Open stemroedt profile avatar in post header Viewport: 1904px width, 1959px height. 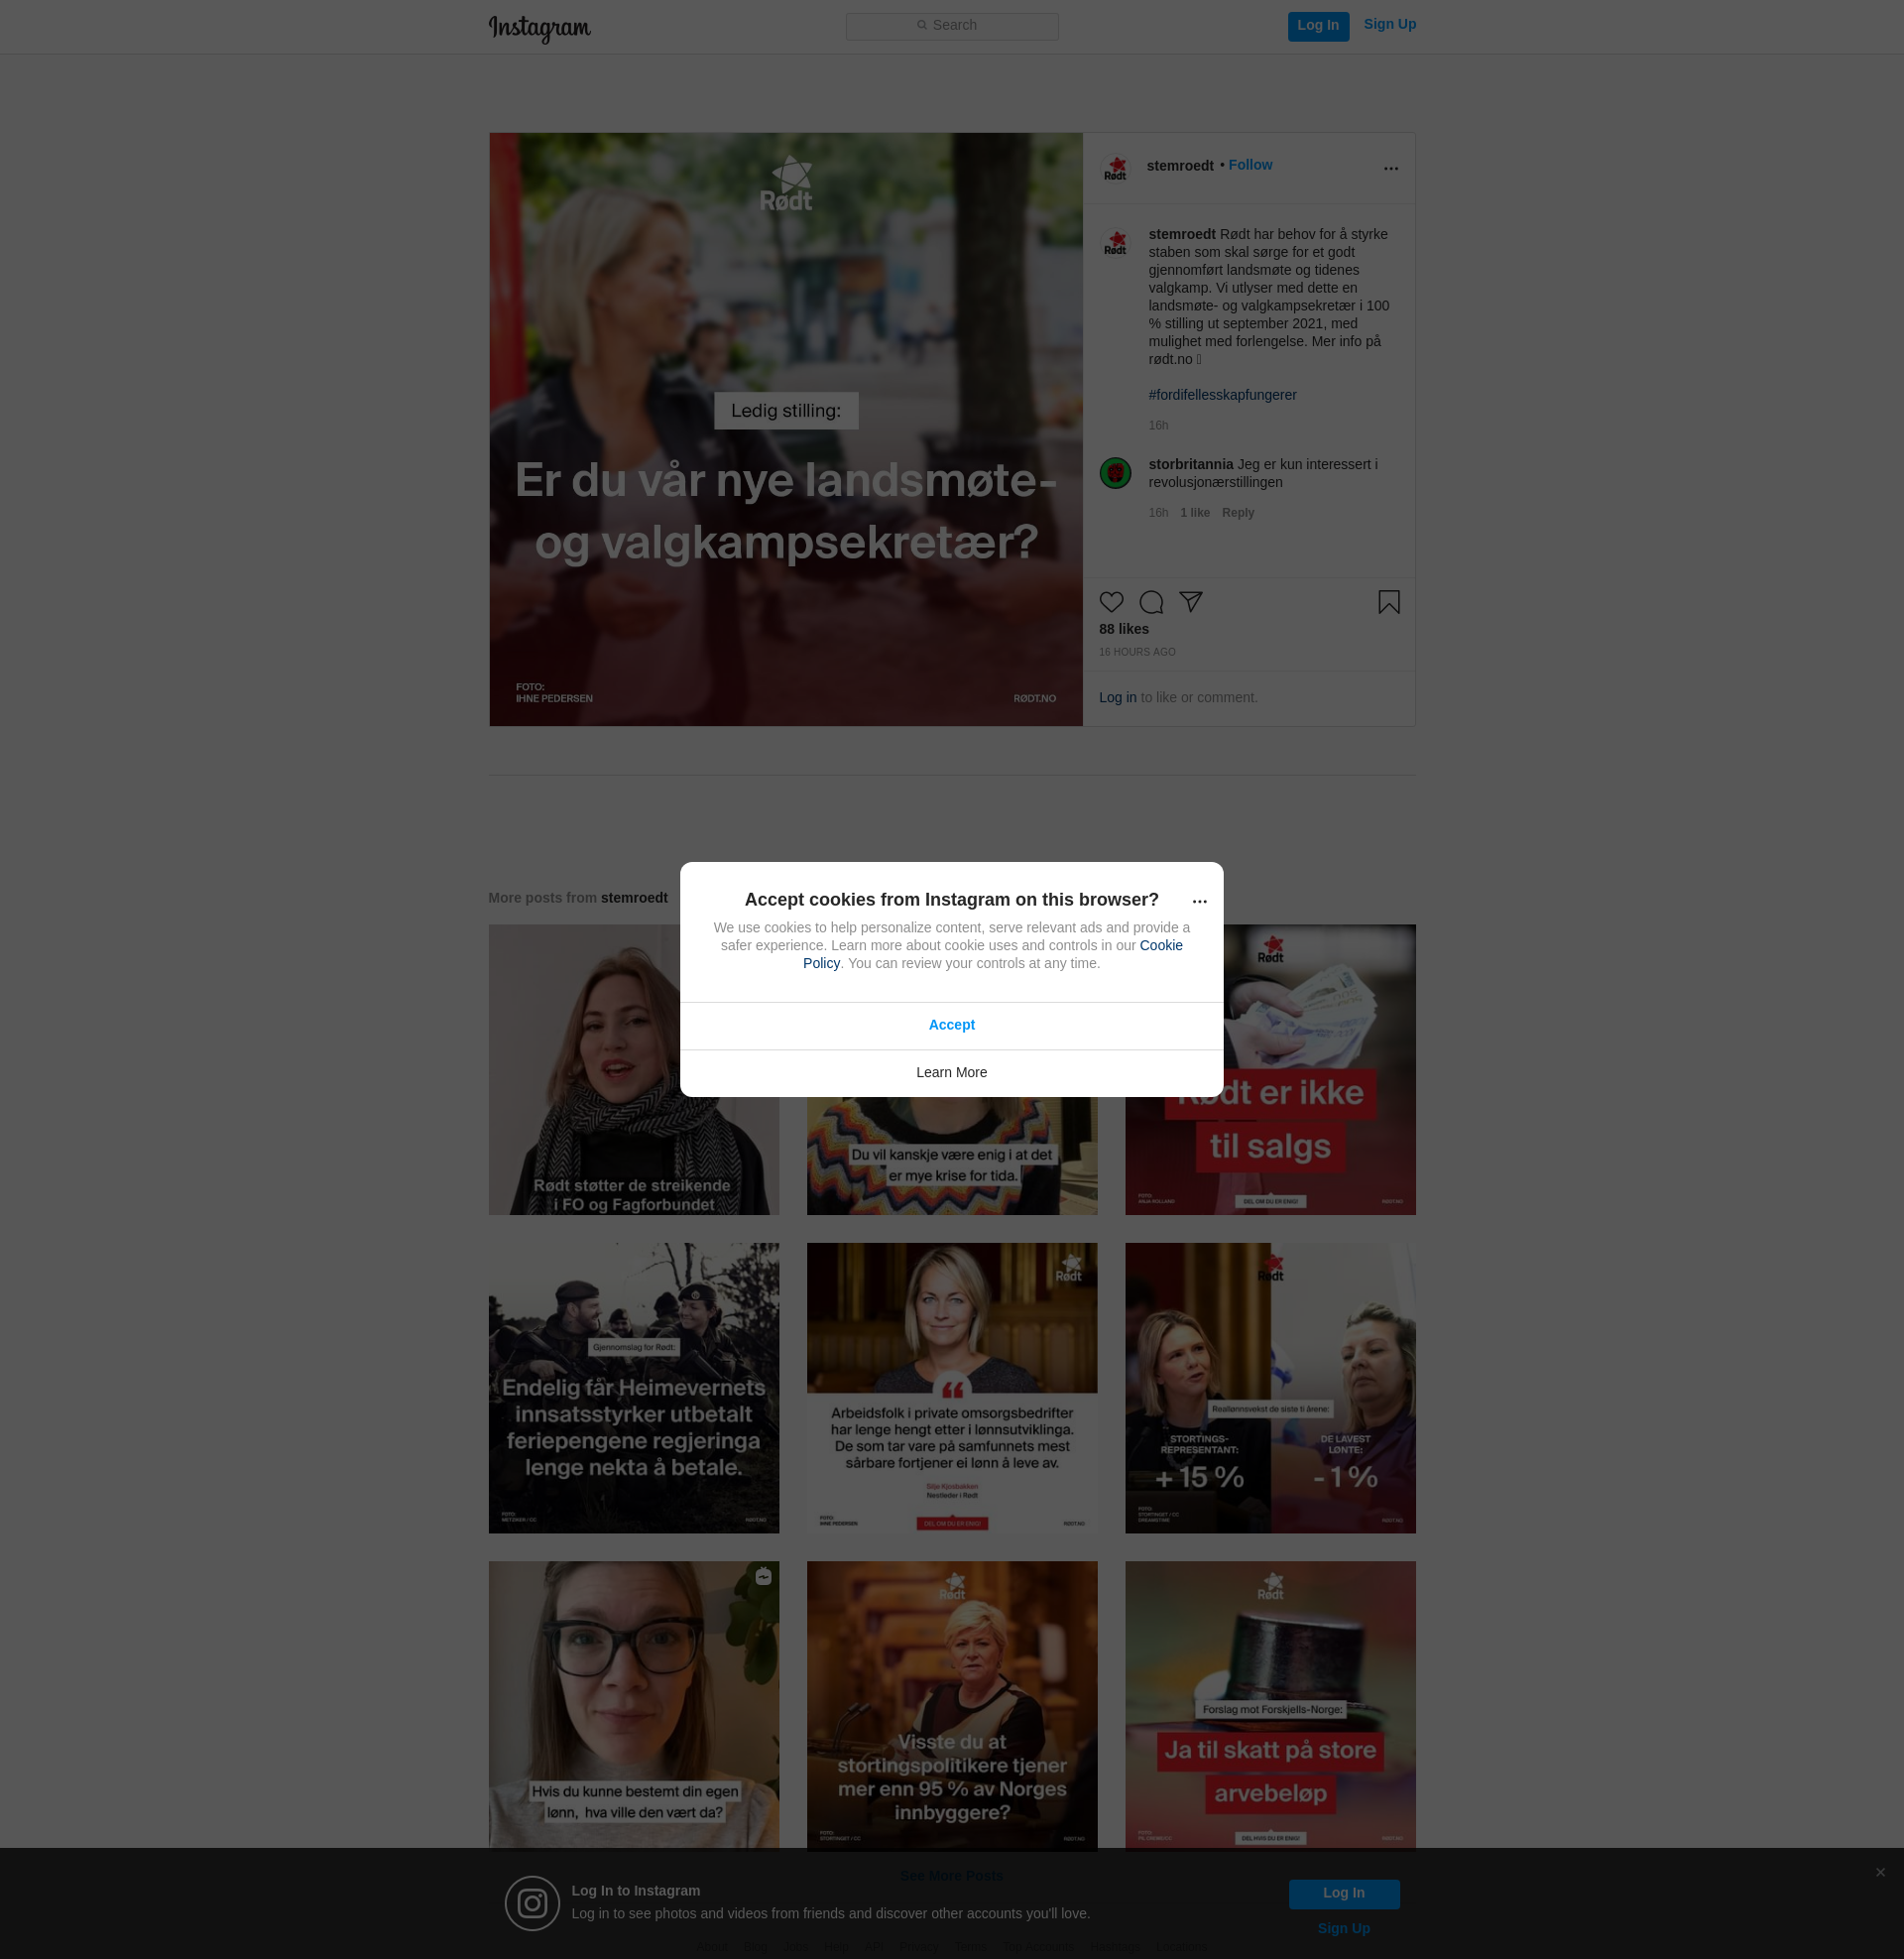(1115, 168)
